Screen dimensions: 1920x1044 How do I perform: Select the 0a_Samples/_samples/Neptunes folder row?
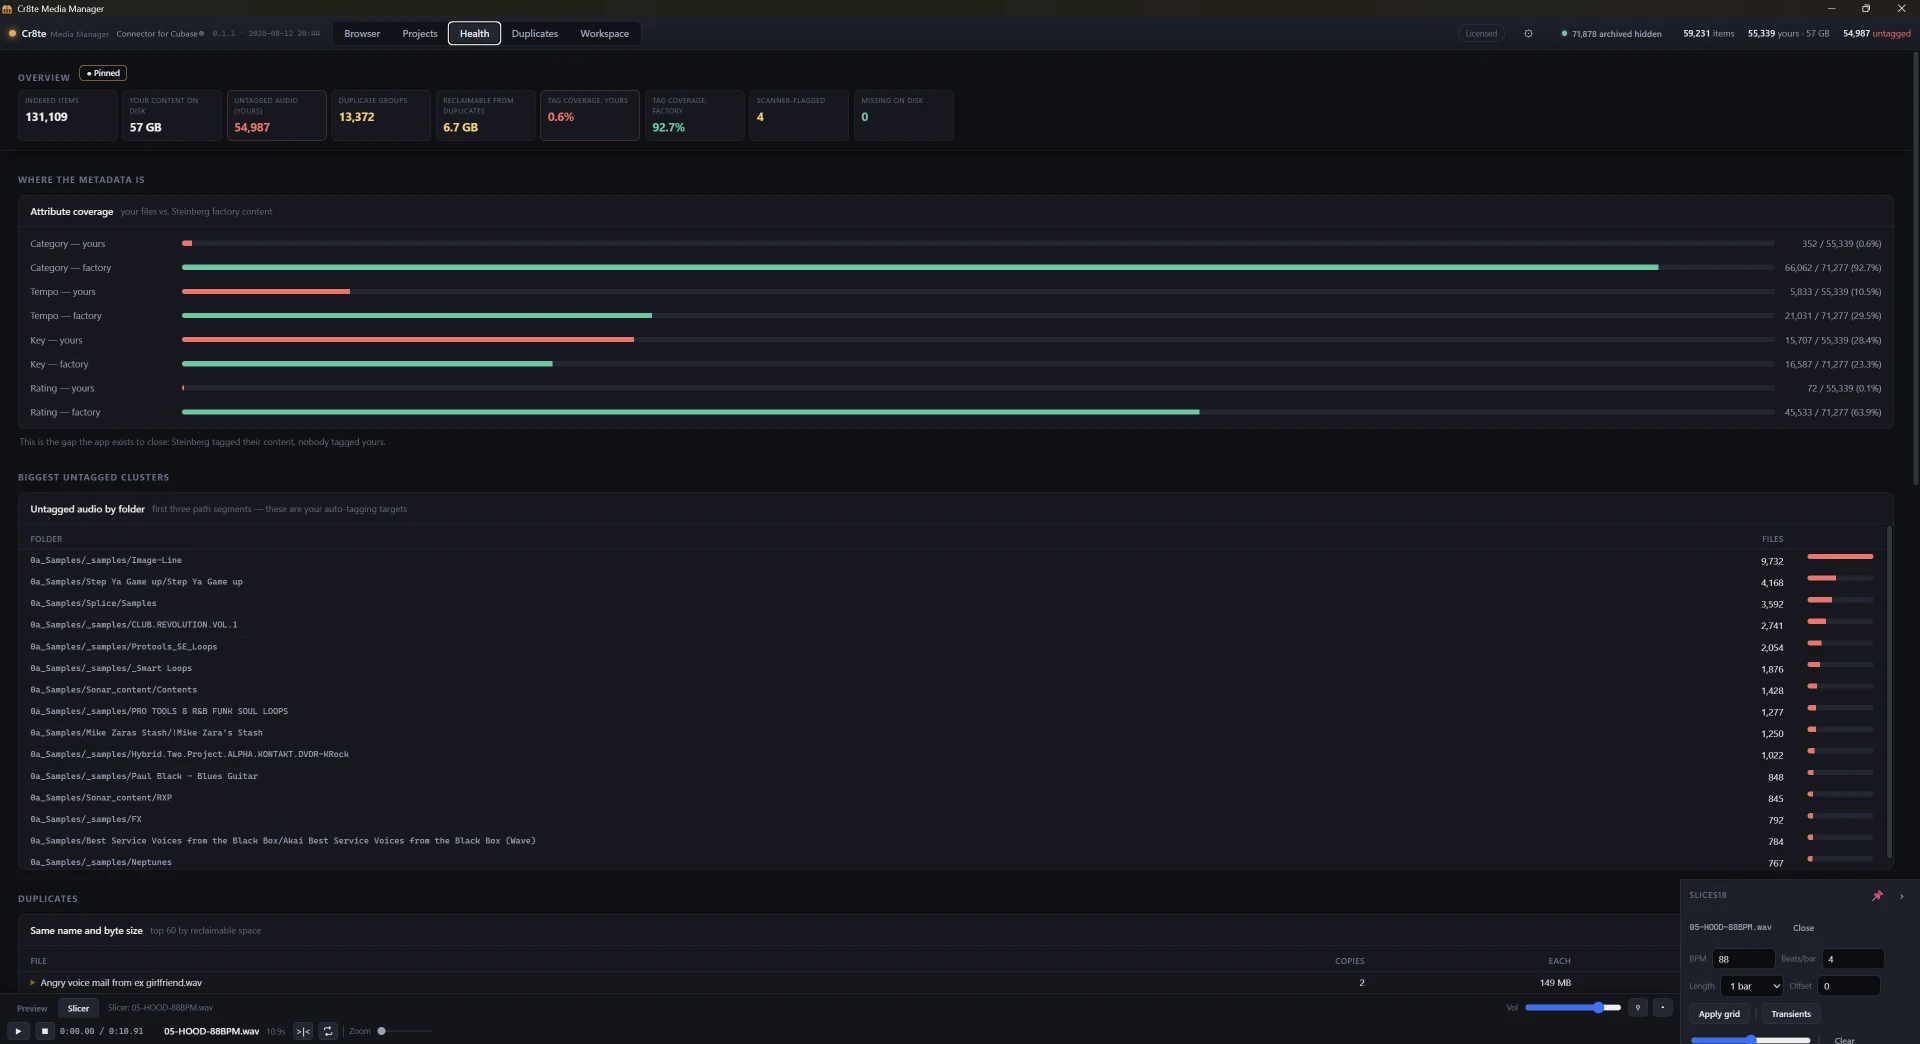(952, 862)
